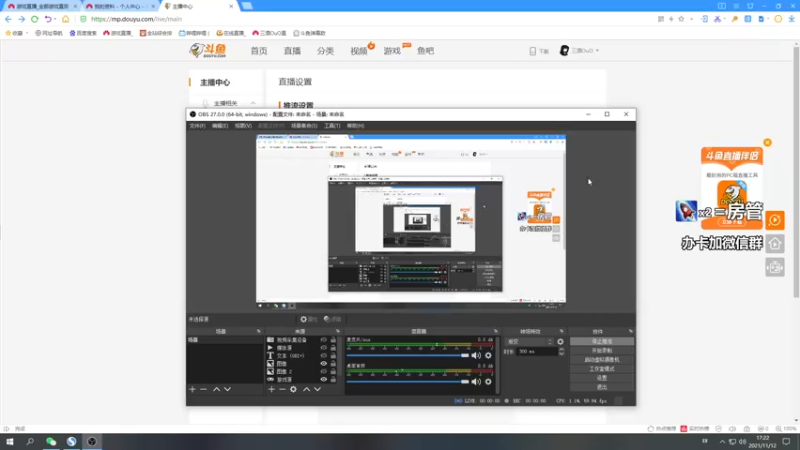800x450 pixels.
Task: Toggle lock on text (GDI+) source
Action: tap(333, 356)
